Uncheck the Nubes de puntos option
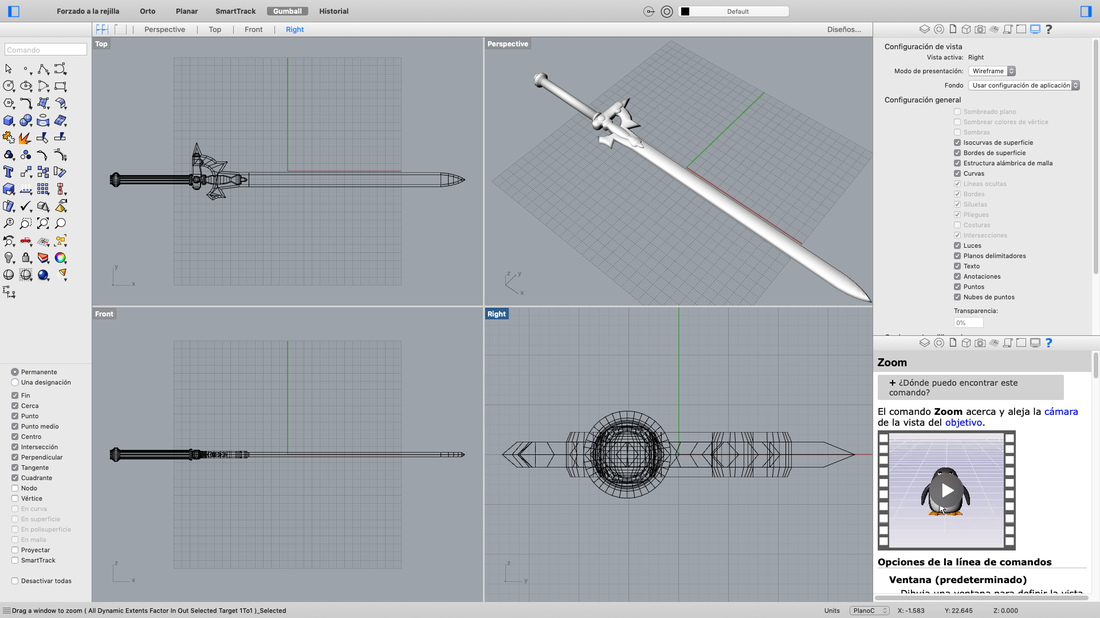 957,297
